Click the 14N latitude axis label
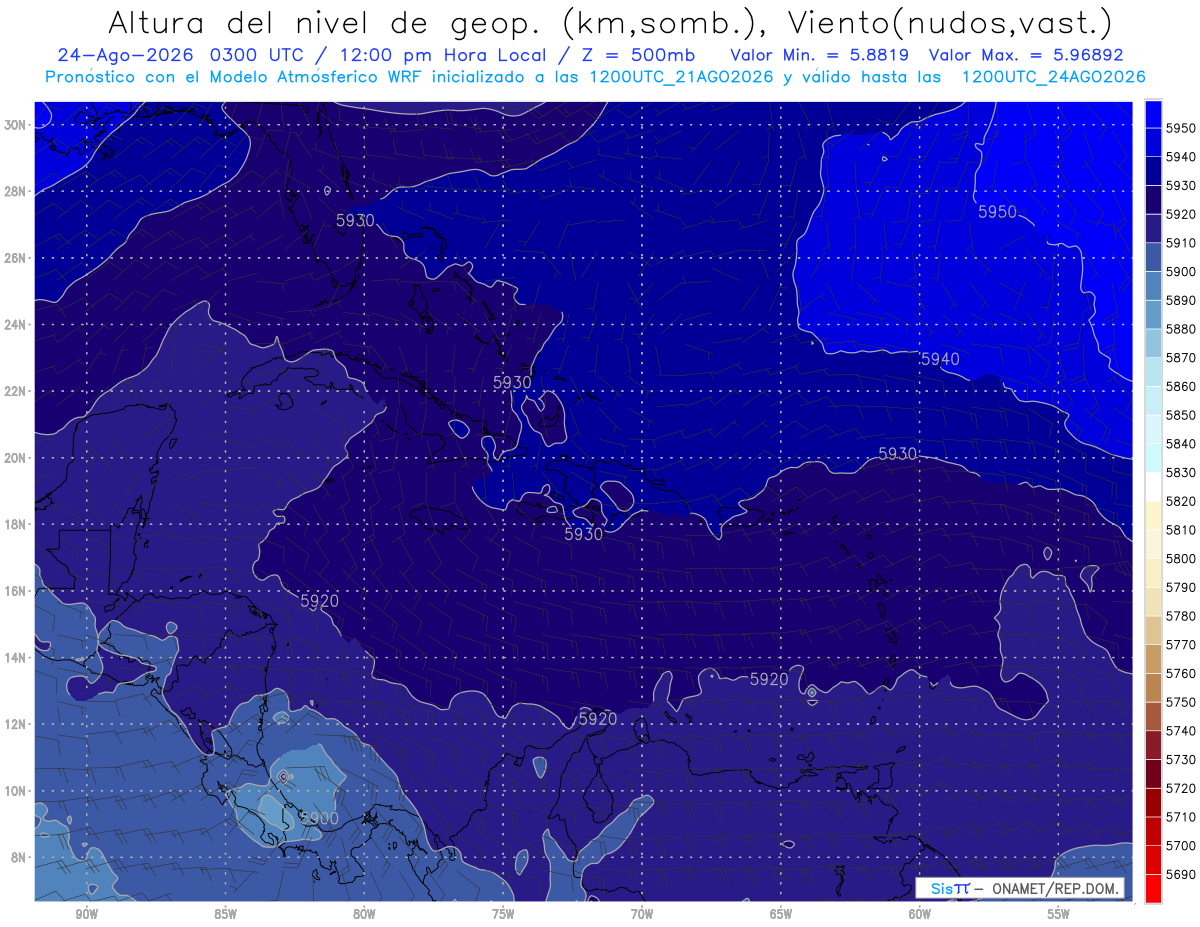1200x927 pixels. tap(17, 657)
